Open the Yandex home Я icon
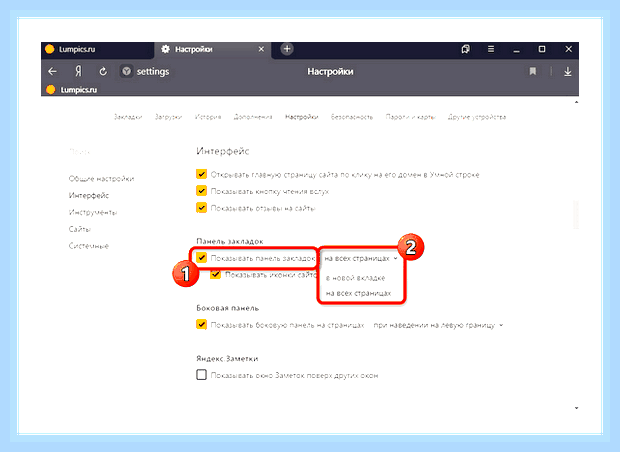The height and width of the screenshot is (452, 620). [78, 72]
